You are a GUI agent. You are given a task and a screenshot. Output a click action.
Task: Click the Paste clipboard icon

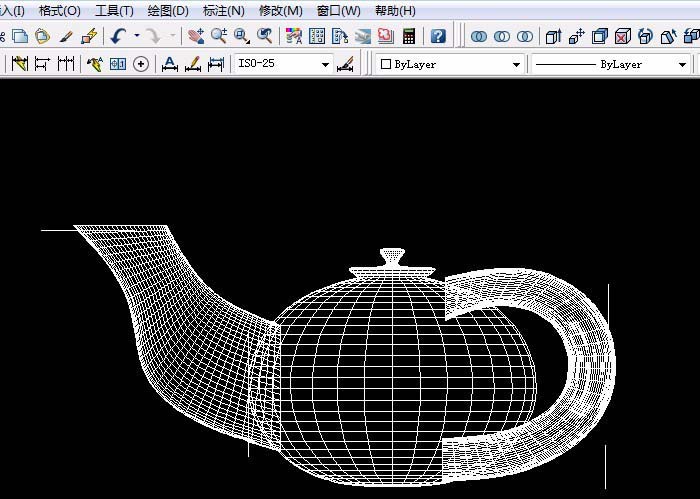pyautogui.click(x=42, y=36)
